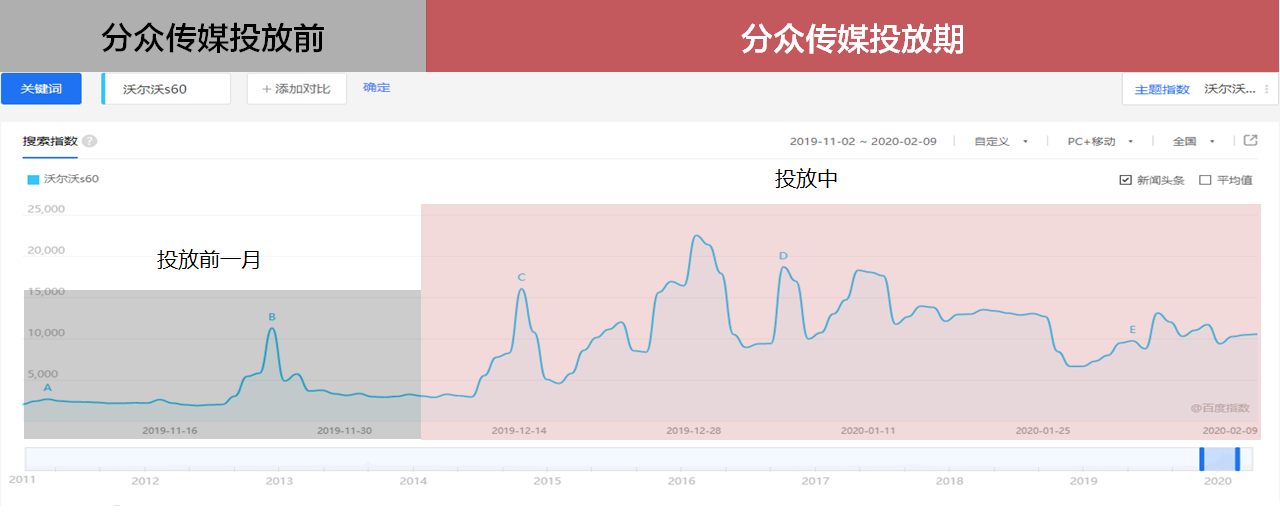Screen dimensions: 1280x527
Task: Click the highlighted selection window on the year timeline
Action: [x=1220, y=459]
